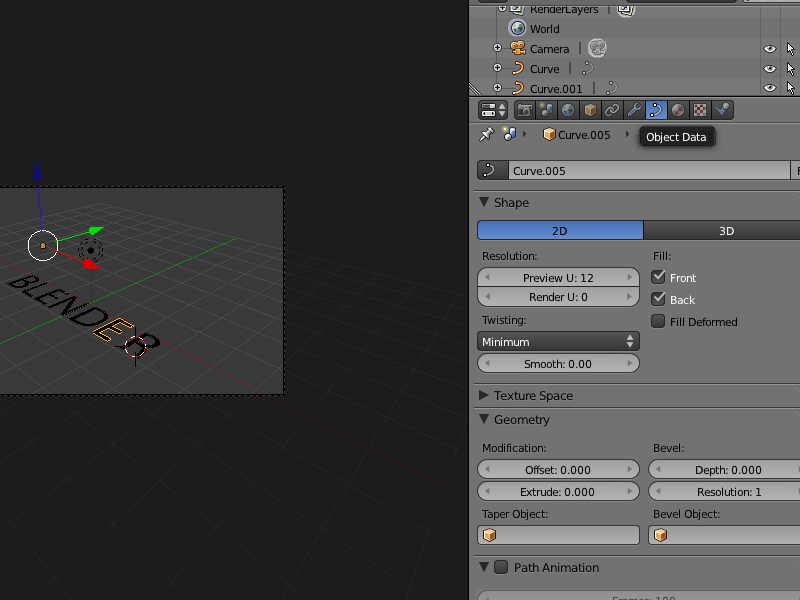Click the RenderLayers icon in the outliner
Screen dimensions: 800x600
(x=517, y=9)
